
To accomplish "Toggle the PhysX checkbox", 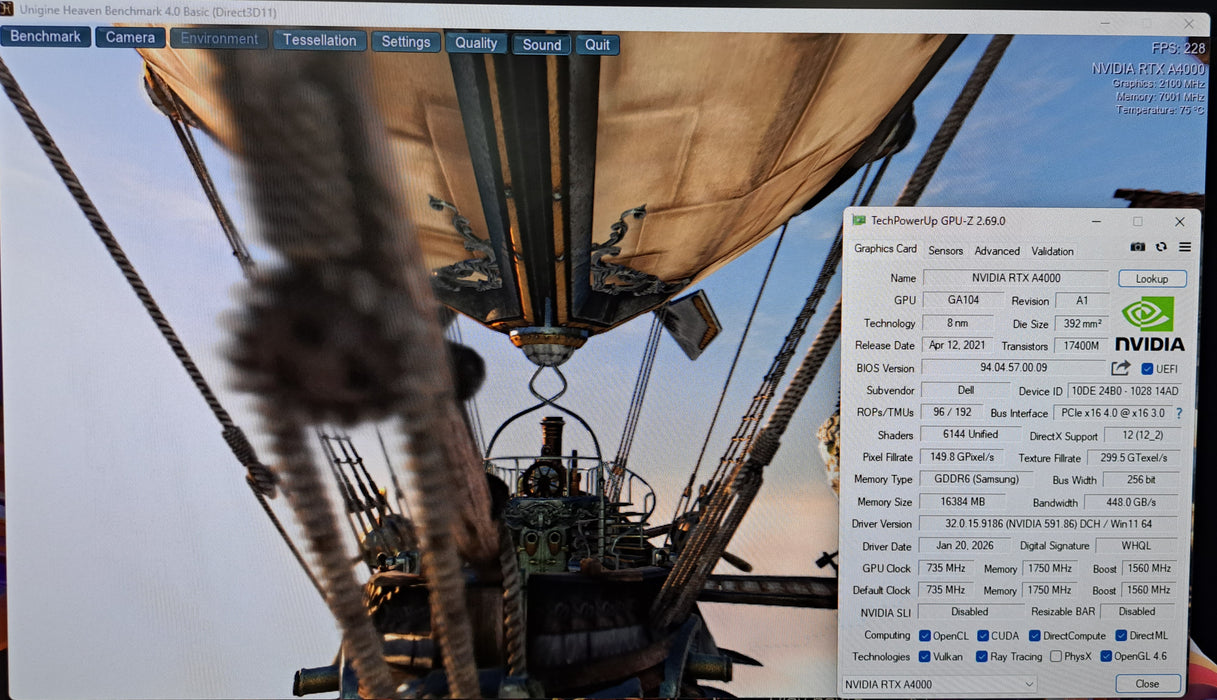I will 1056,657.
